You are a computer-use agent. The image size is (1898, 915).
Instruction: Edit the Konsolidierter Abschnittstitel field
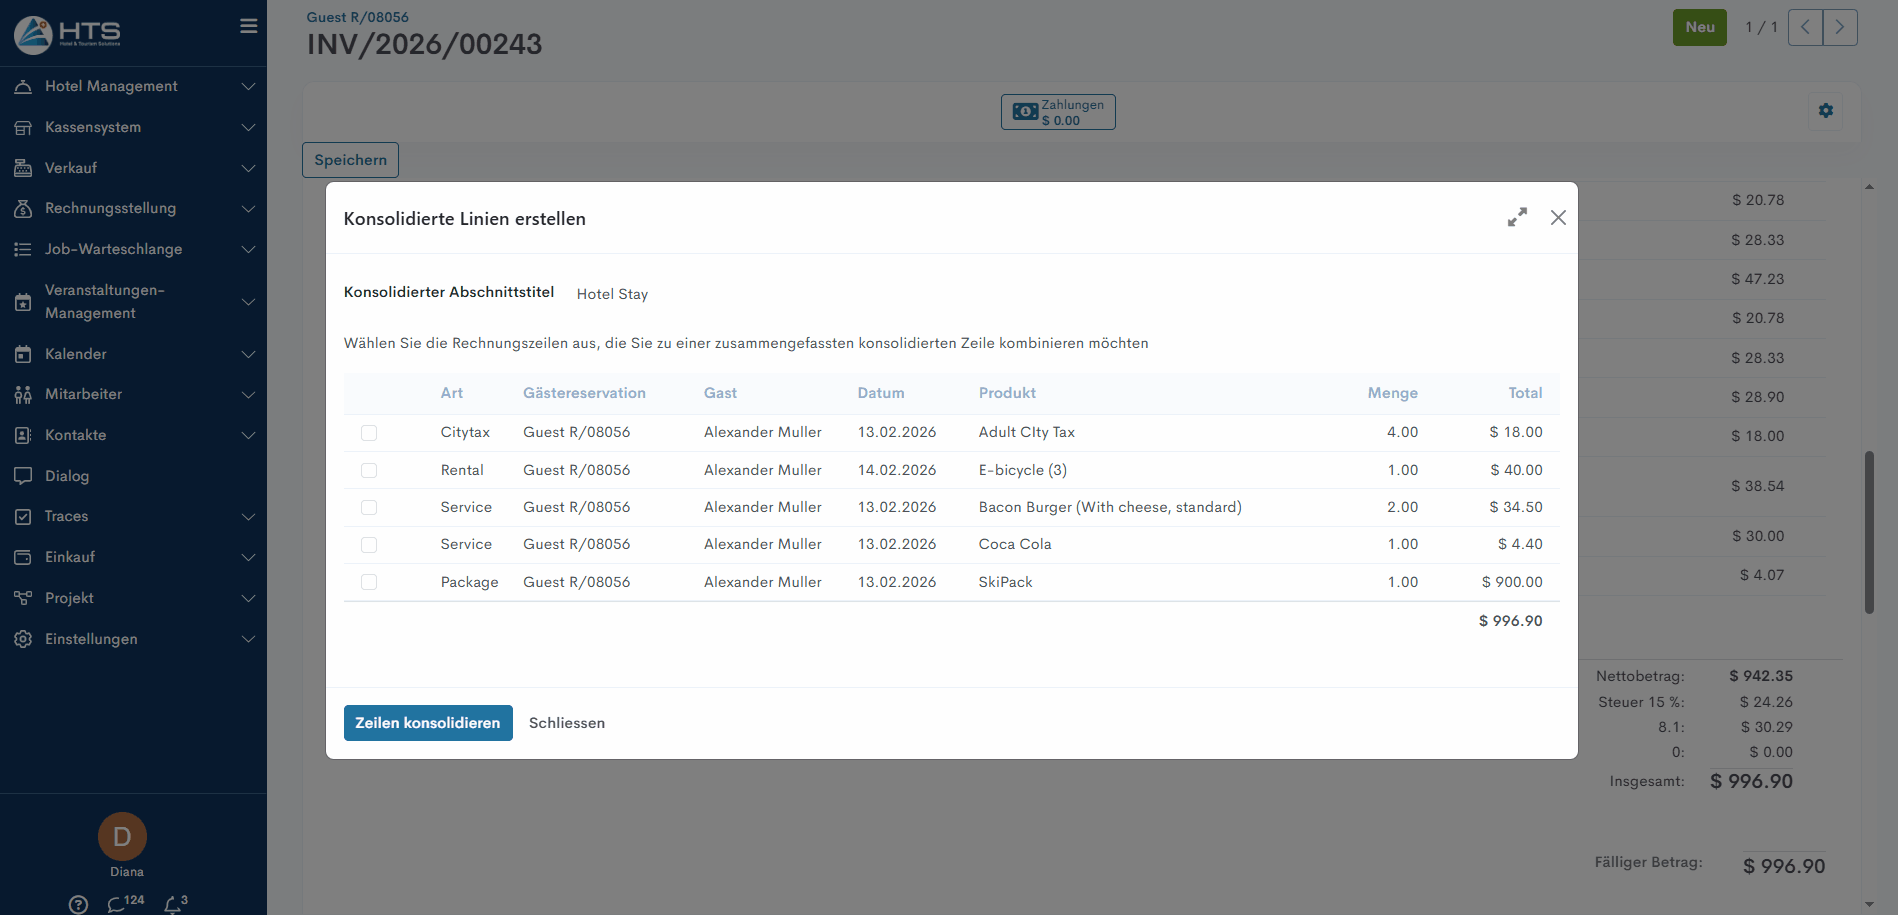tap(800, 294)
